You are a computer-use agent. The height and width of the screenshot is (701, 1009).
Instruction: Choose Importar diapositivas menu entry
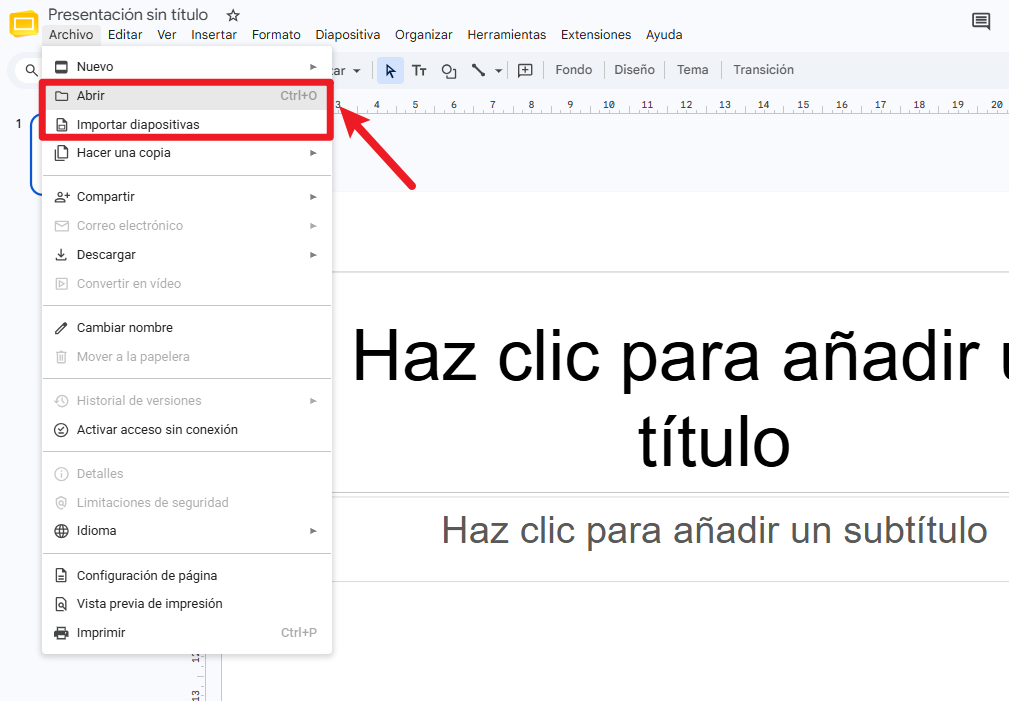point(187,125)
